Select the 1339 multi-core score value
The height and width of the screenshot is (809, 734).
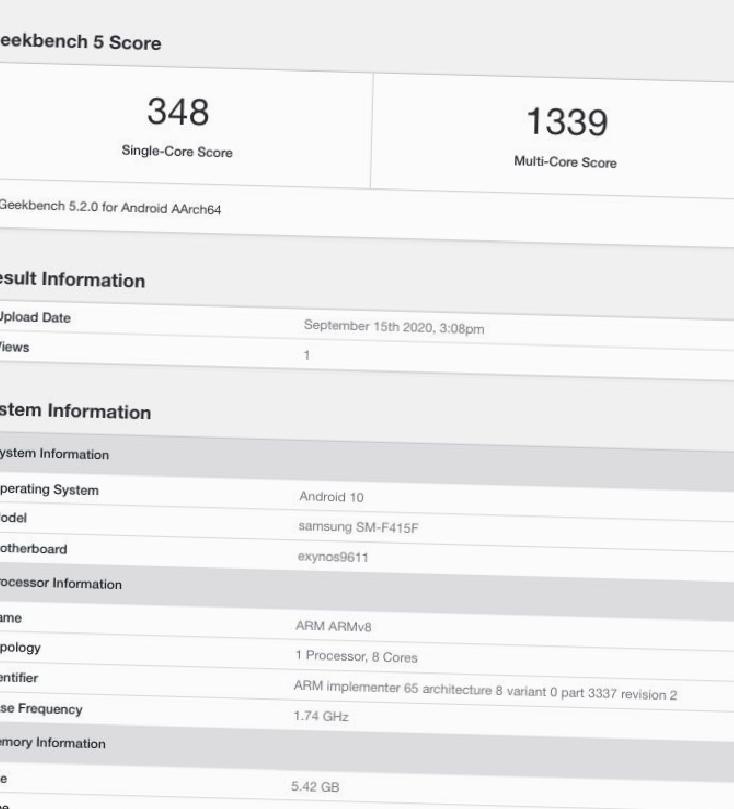567,122
